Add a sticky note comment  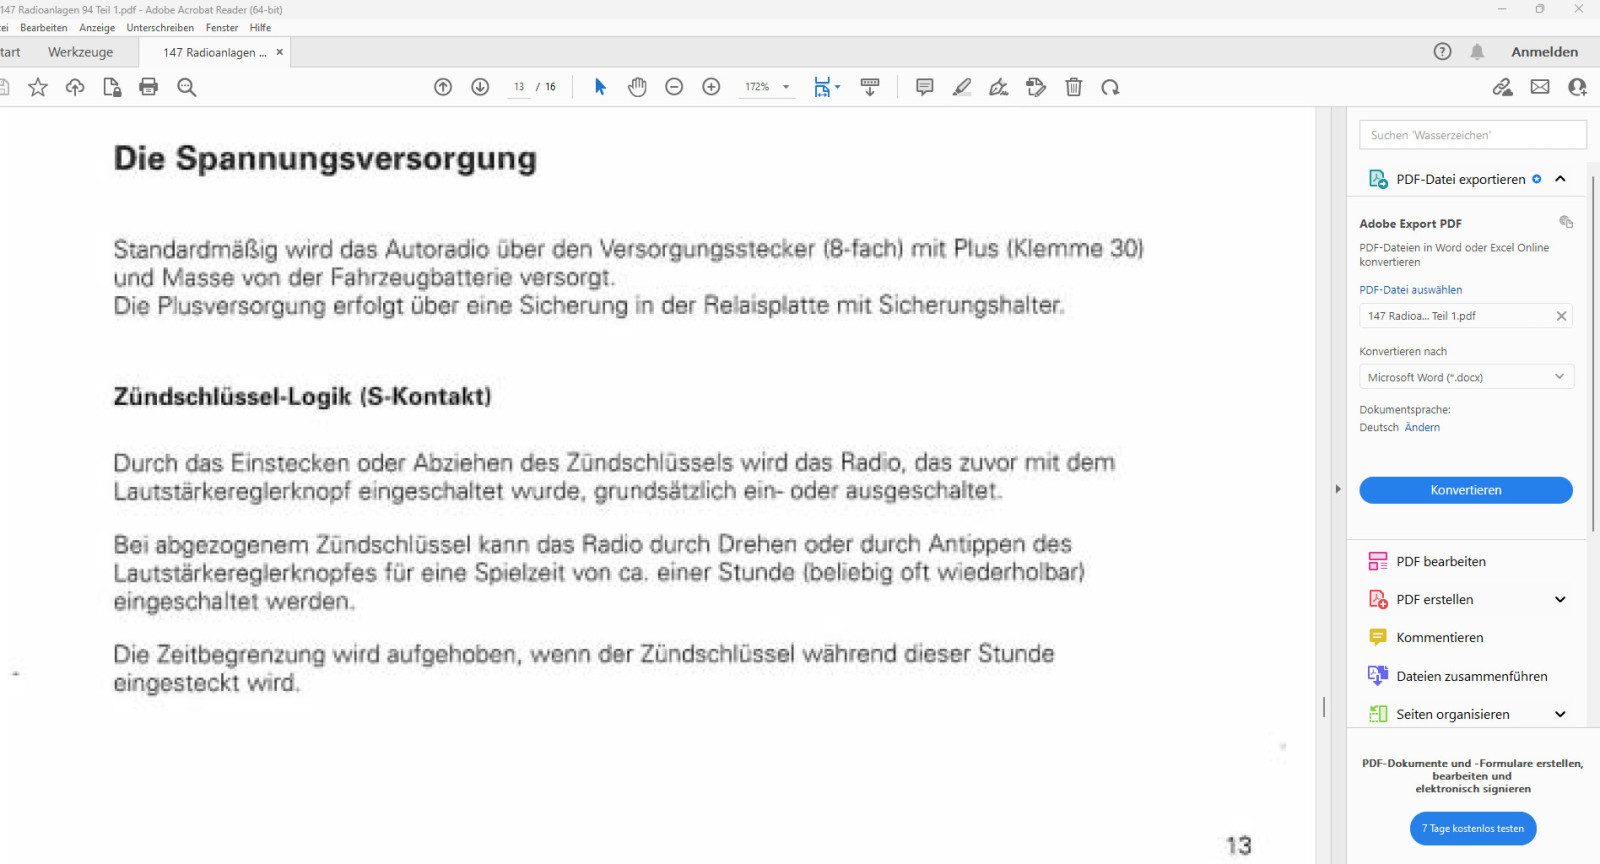924,87
